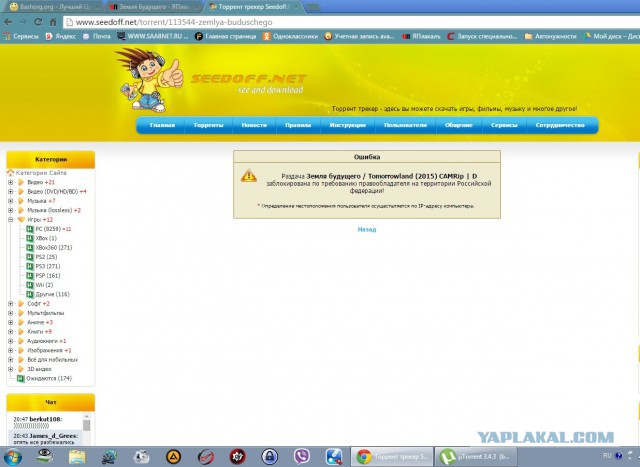640x467 pixels.
Task: Open the WWW.SAABNET.RU bookmark
Action: click(x=153, y=36)
